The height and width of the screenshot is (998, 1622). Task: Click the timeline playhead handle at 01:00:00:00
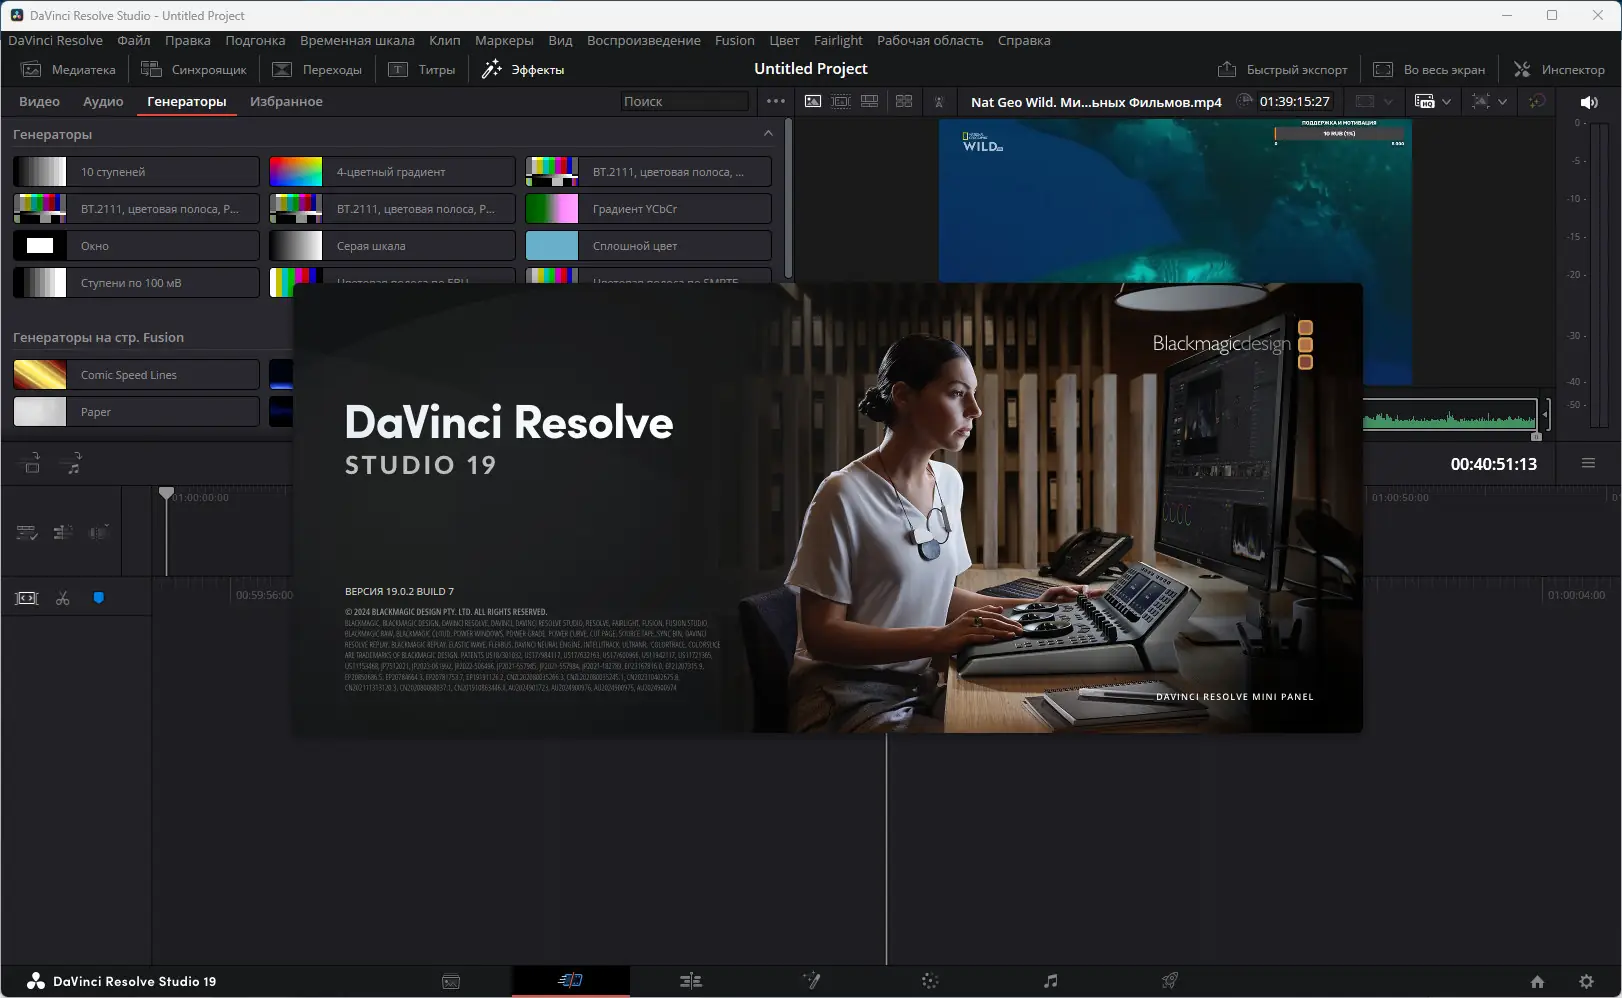point(166,493)
